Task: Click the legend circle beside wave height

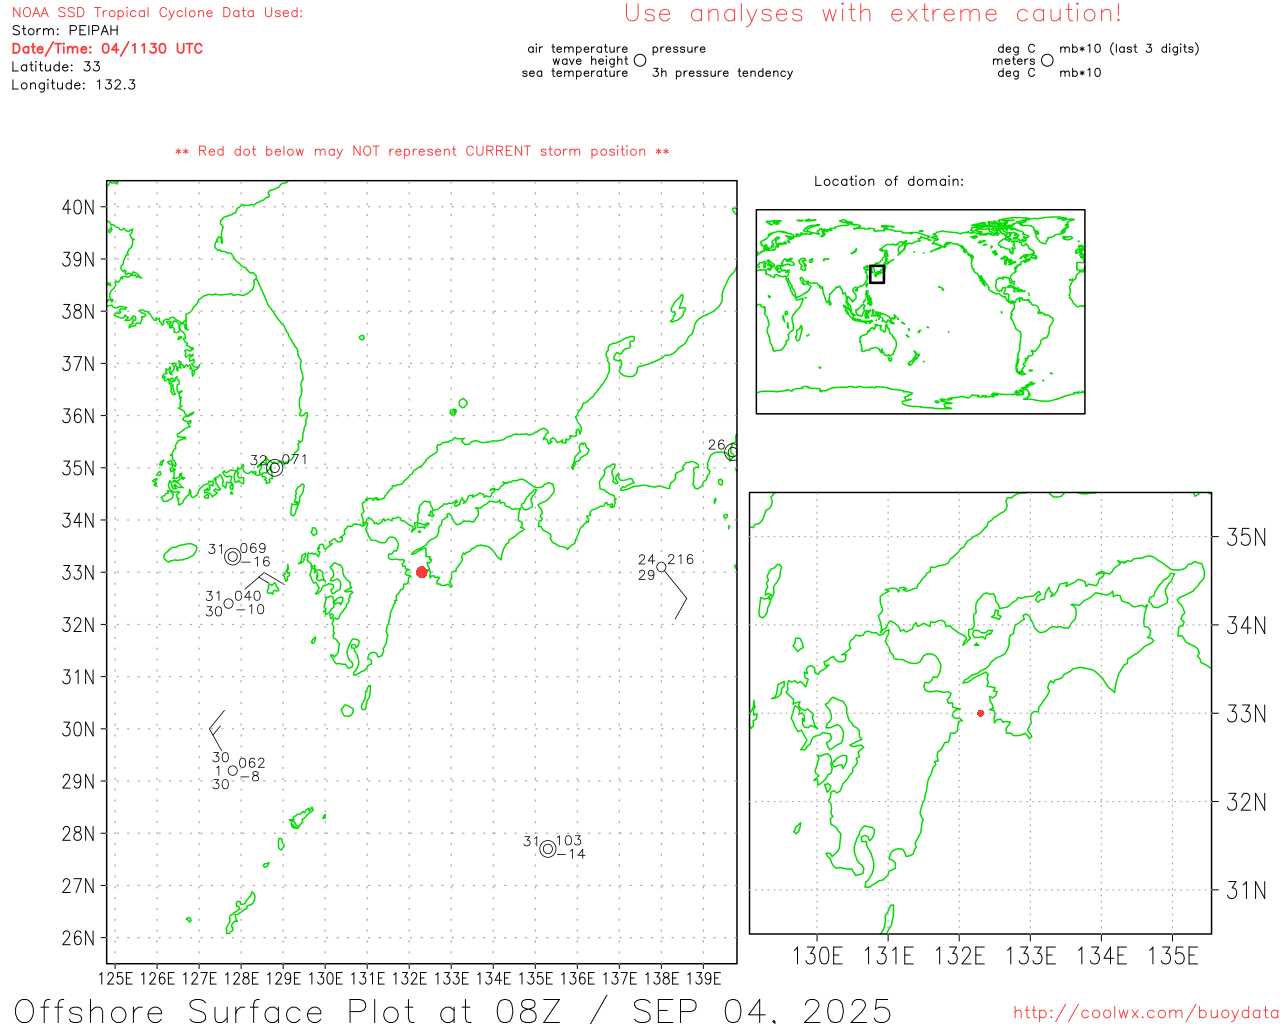Action: (640, 60)
